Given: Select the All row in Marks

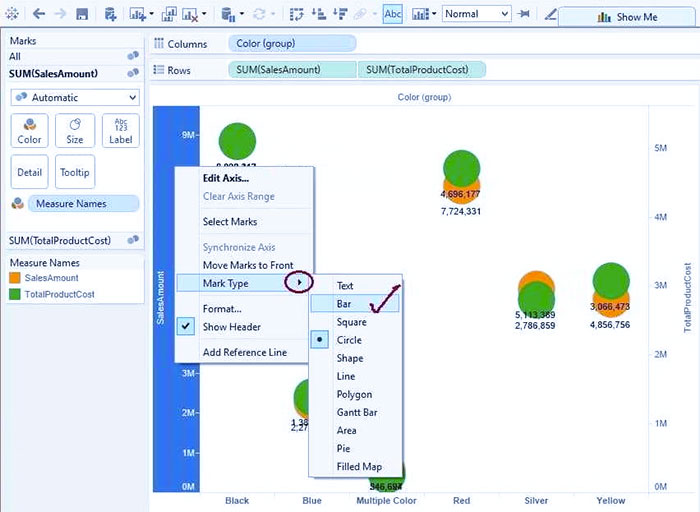Looking at the screenshot, I should click(x=74, y=56).
